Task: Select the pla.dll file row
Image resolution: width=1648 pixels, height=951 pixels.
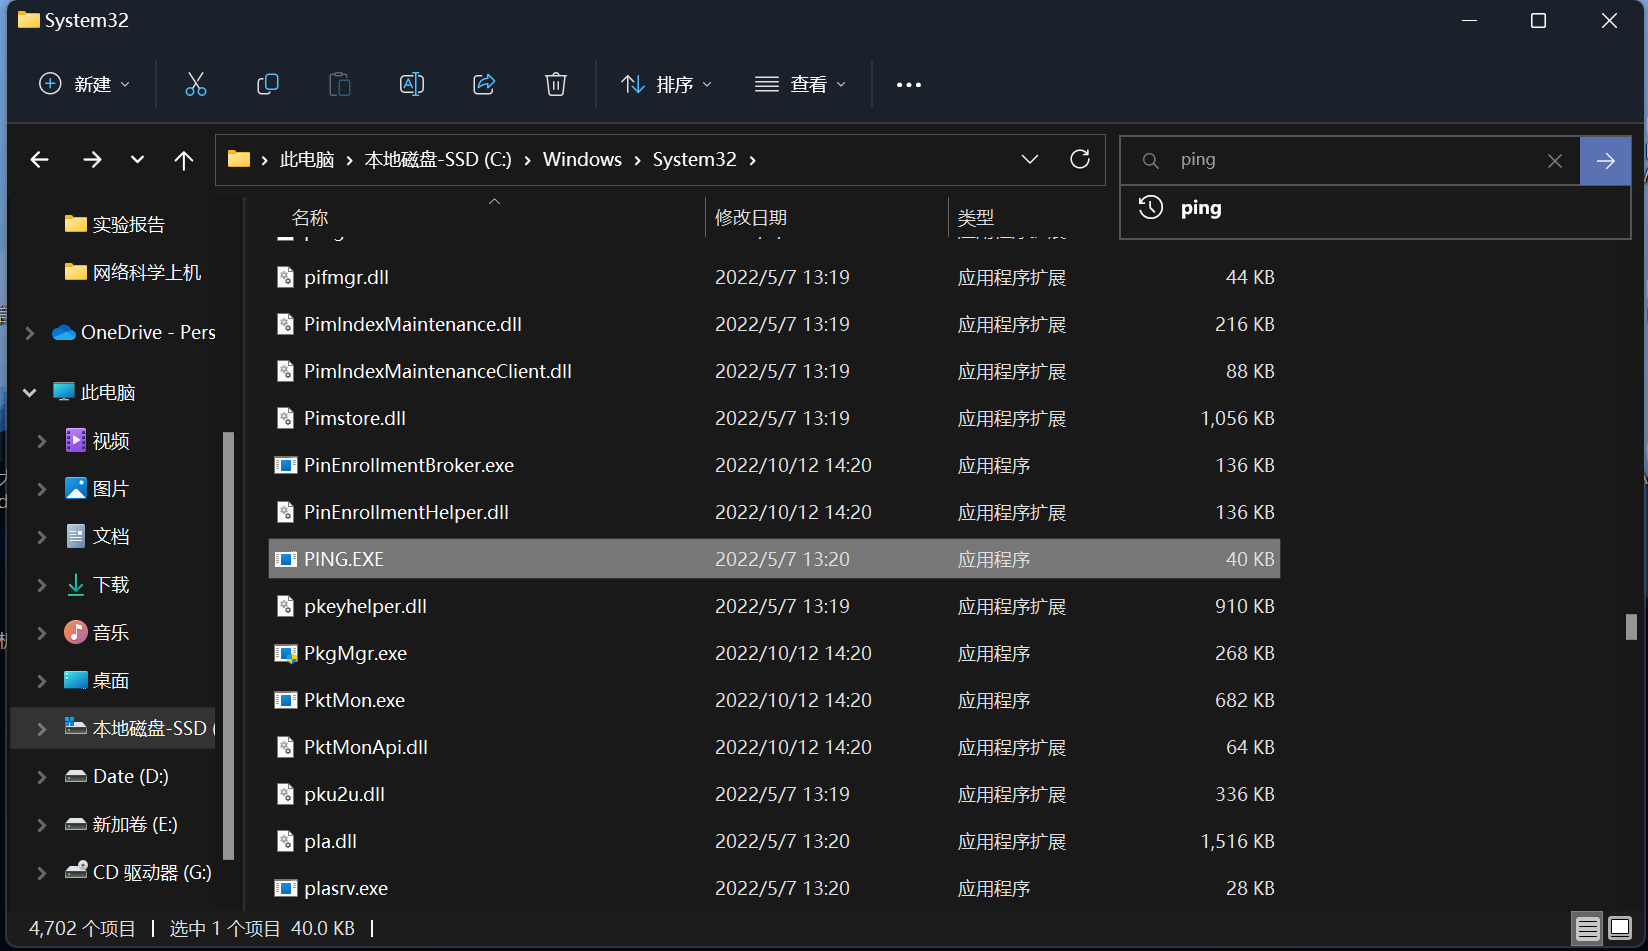Action: (774, 841)
